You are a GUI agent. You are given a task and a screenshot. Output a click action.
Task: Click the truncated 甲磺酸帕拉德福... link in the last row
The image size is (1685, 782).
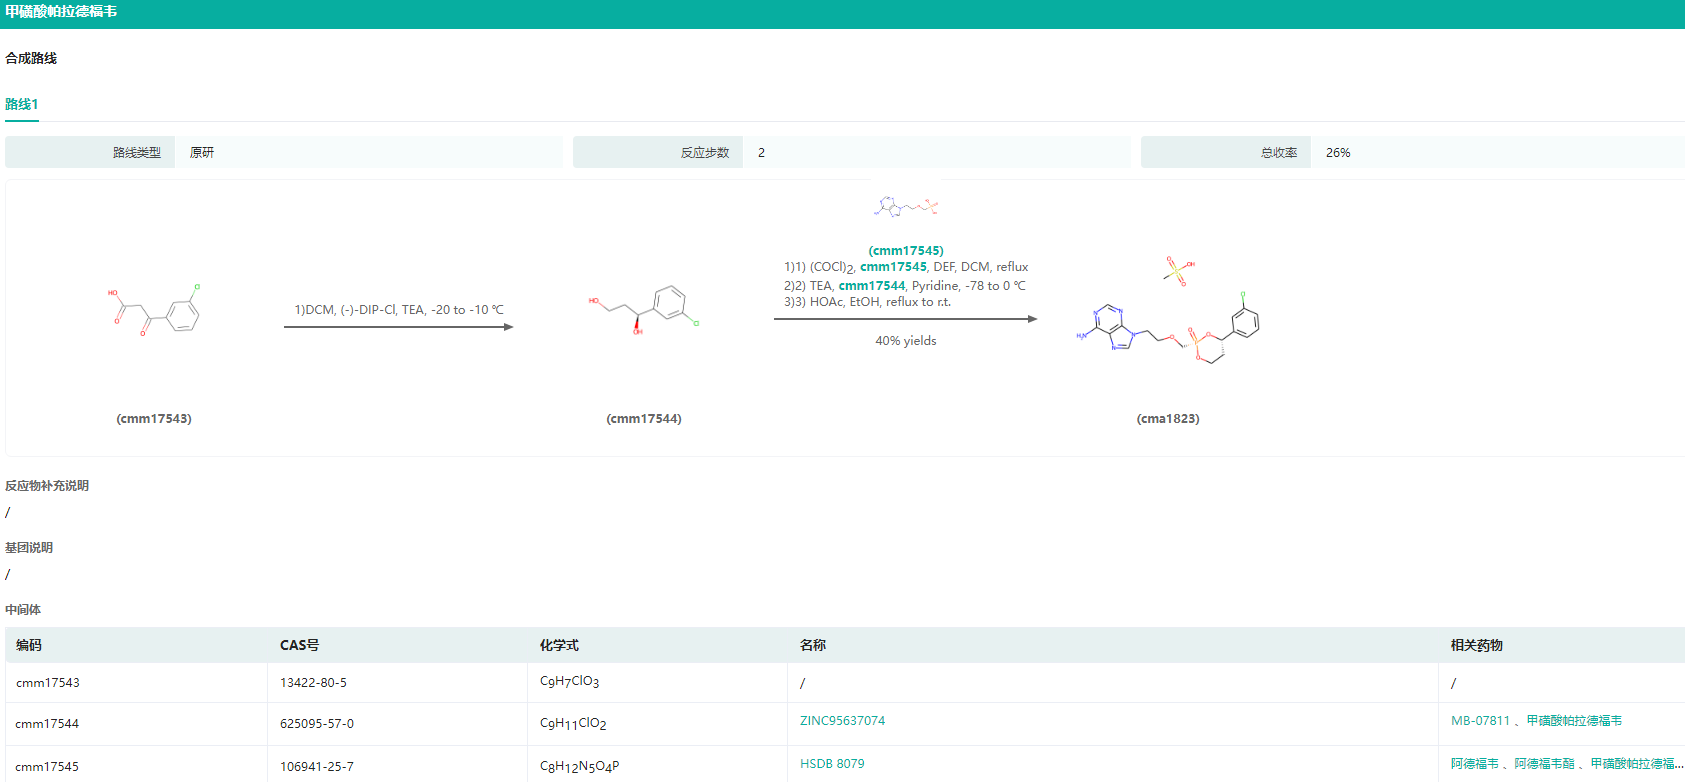(1636, 764)
